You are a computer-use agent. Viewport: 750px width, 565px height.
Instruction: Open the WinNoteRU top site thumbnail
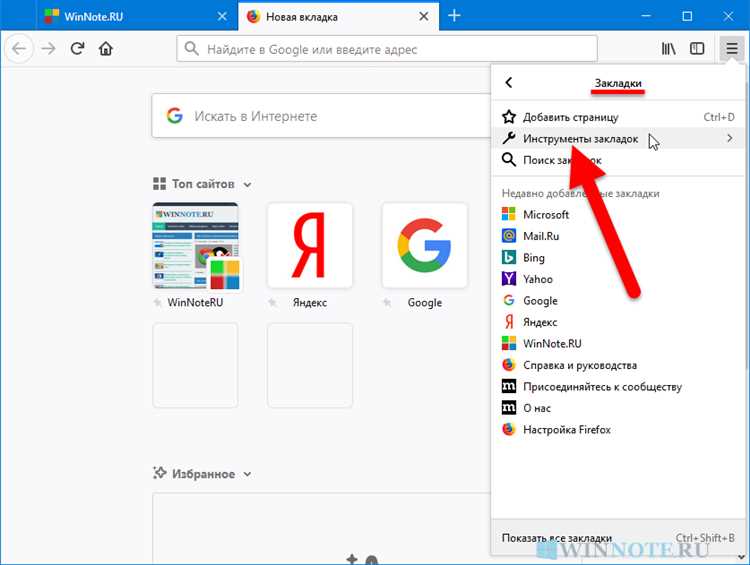195,246
